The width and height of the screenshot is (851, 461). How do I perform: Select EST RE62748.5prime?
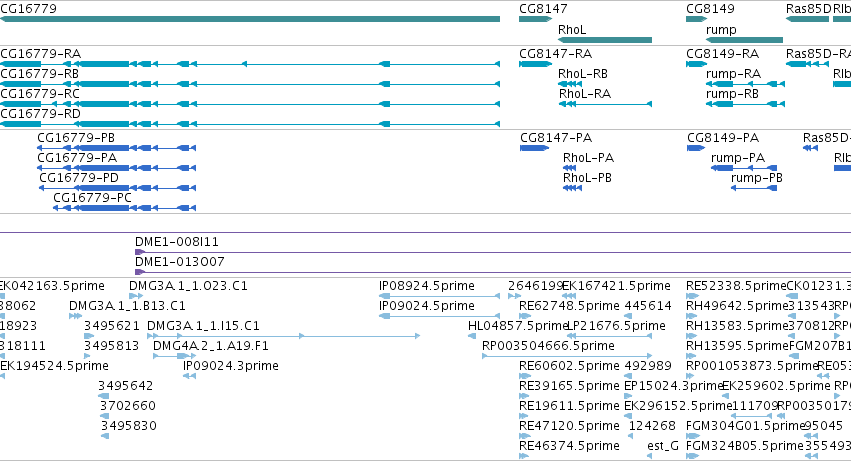[x=525, y=316]
